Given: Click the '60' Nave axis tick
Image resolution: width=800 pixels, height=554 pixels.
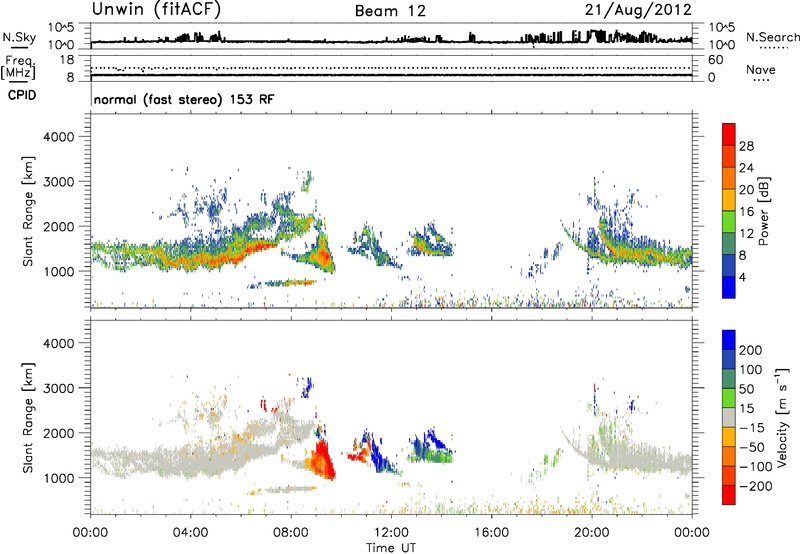Looking at the screenshot, I should pyautogui.click(x=715, y=60).
